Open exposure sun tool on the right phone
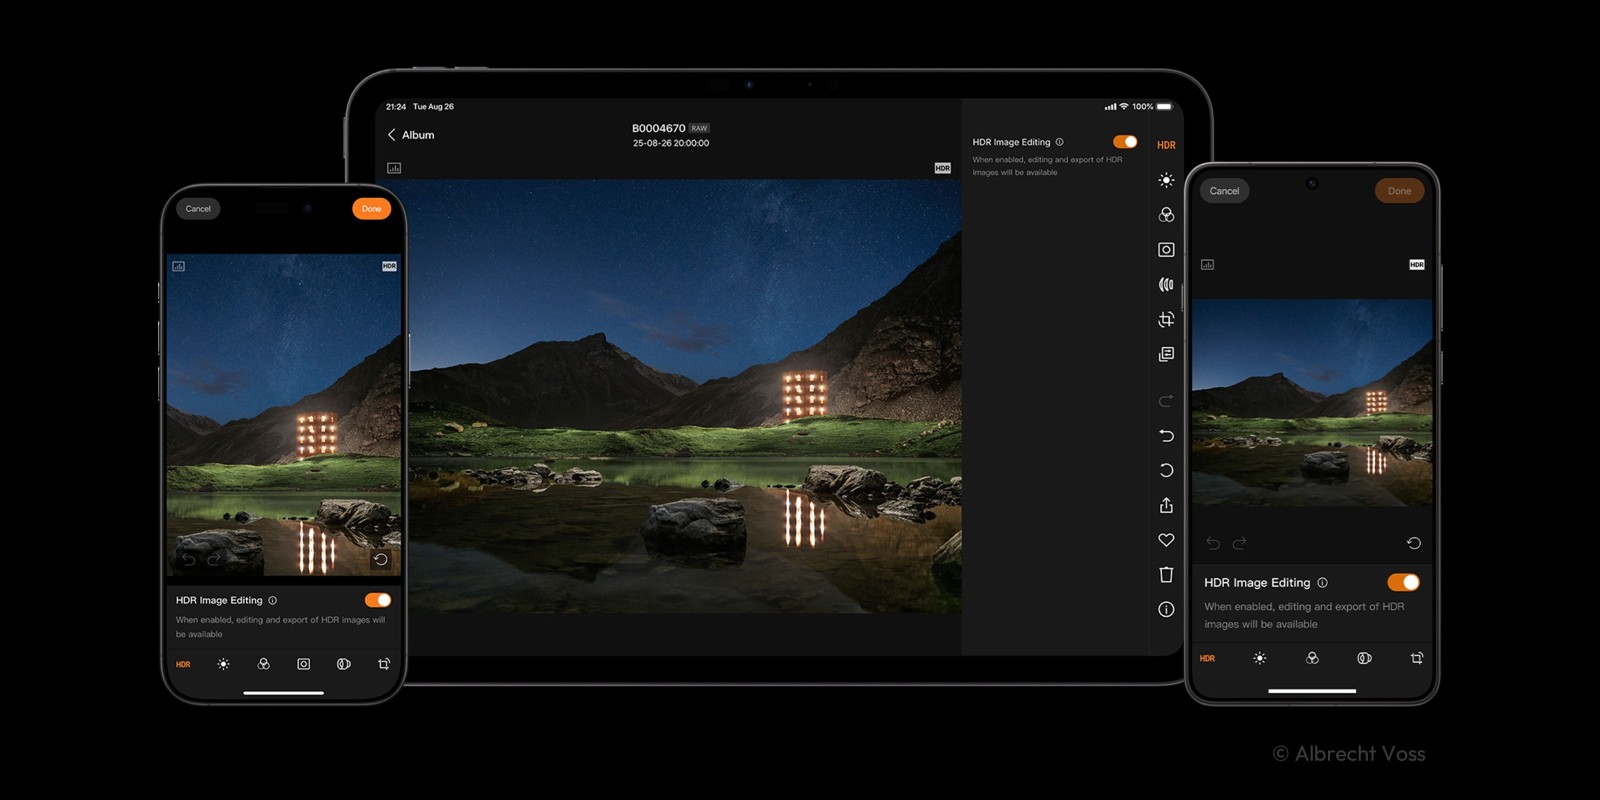Screen dimensions: 1600x800 click(1260, 658)
